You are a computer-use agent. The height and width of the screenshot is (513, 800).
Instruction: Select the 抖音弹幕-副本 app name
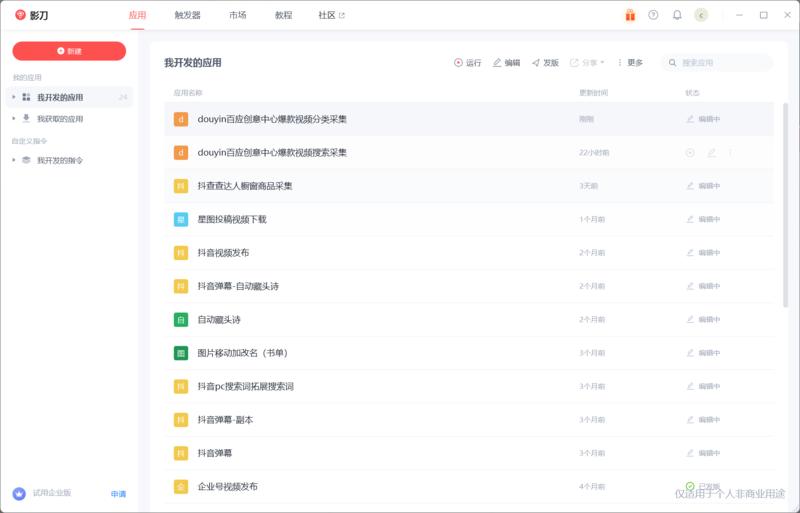[226, 420]
